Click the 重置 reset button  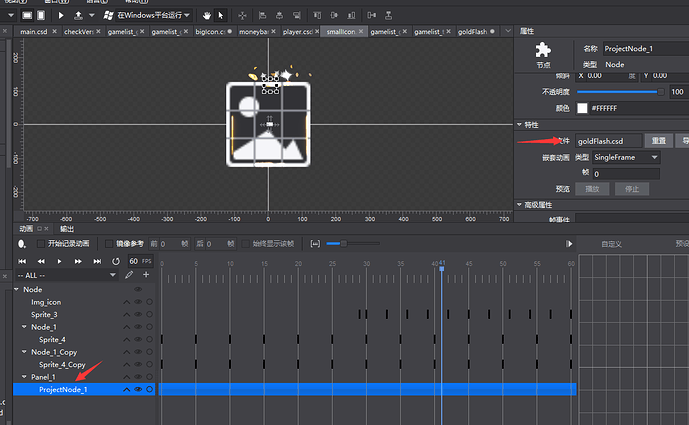pos(658,141)
